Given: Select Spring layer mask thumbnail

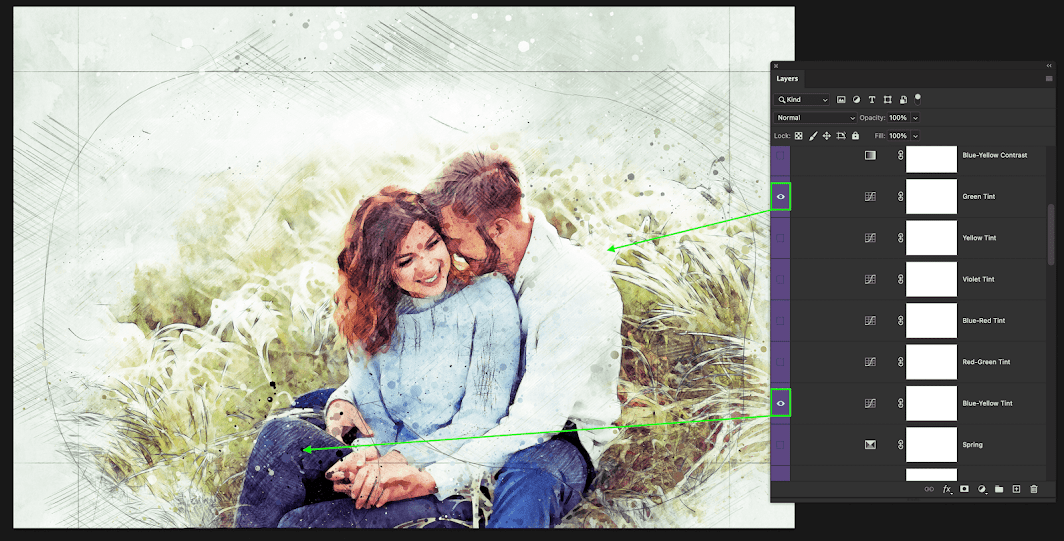Looking at the screenshot, I should pyautogui.click(x=931, y=445).
